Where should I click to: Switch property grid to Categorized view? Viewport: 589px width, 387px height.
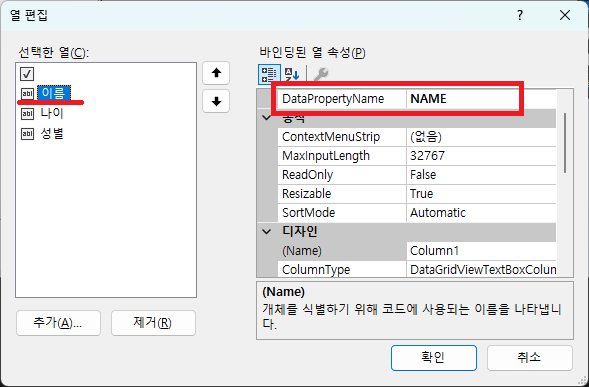269,74
